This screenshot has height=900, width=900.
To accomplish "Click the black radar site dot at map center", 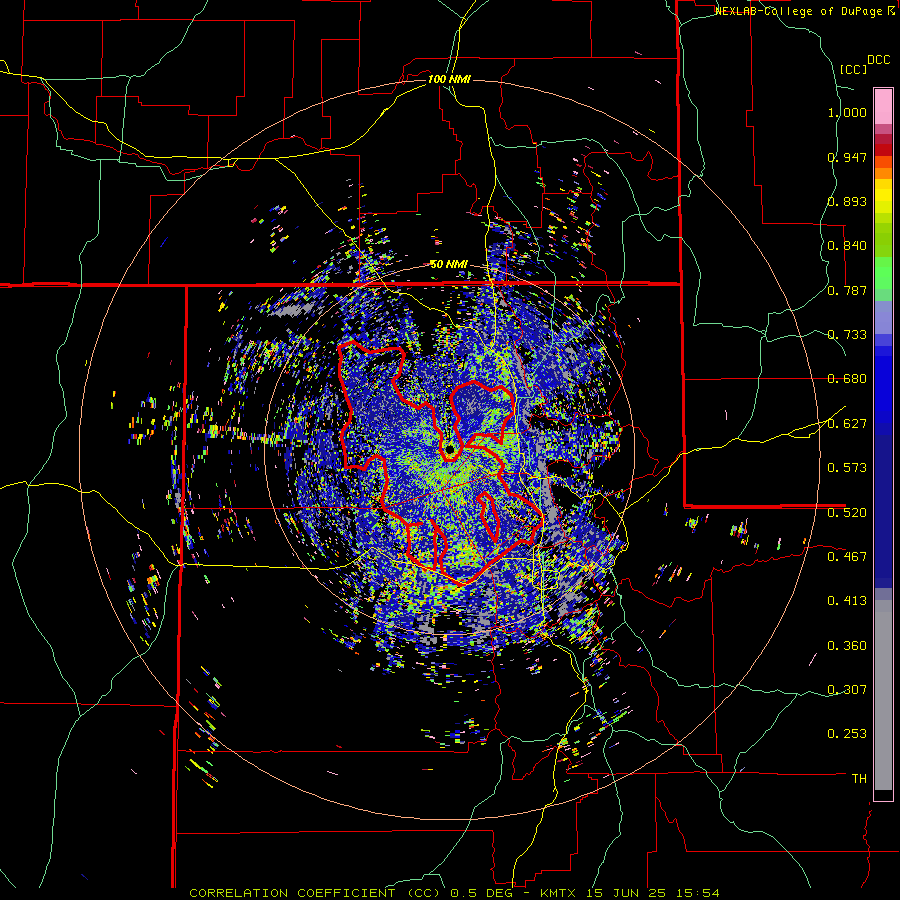I will (x=449, y=449).
